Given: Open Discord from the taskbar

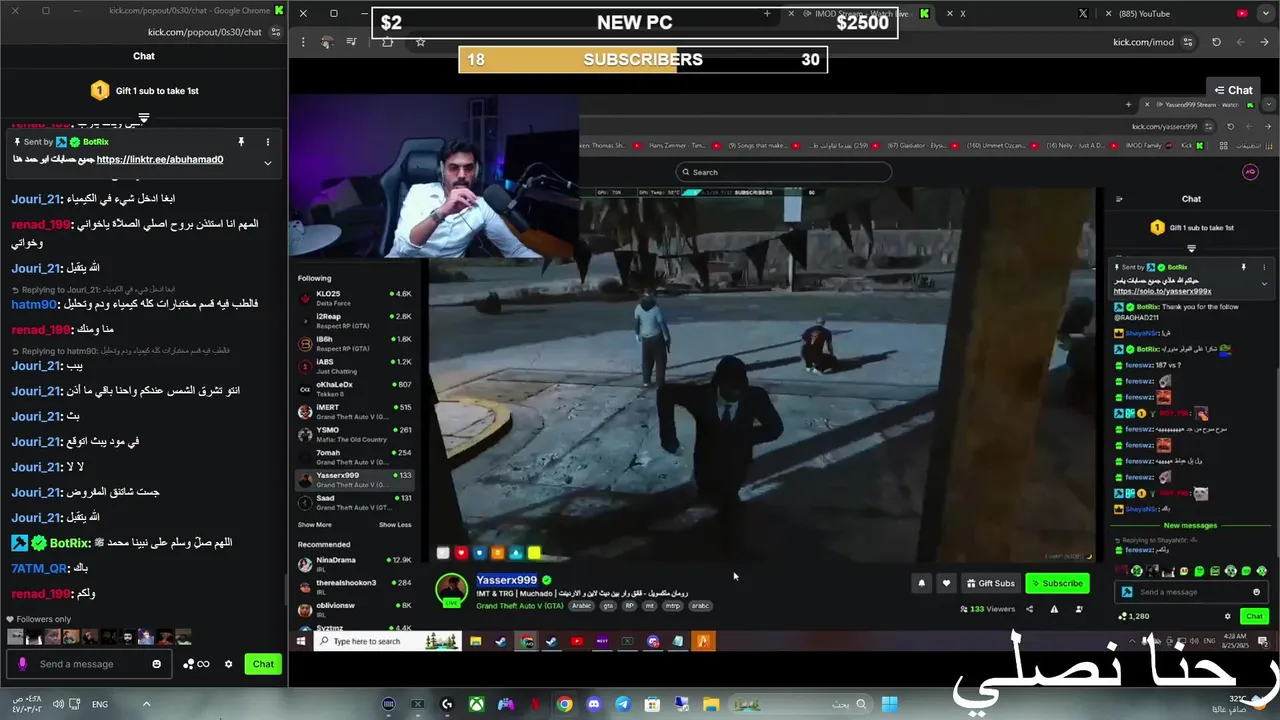Looking at the screenshot, I should [x=594, y=704].
